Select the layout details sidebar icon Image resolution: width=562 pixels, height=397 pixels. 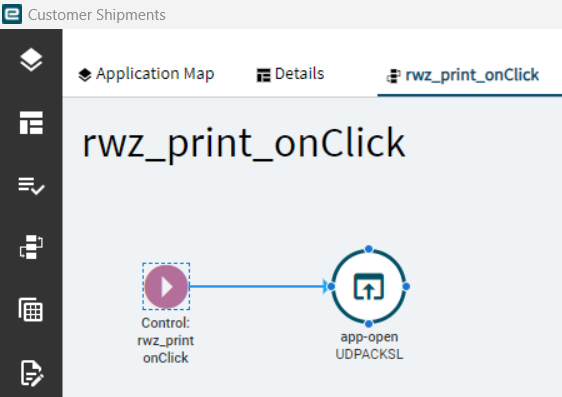click(x=31, y=123)
